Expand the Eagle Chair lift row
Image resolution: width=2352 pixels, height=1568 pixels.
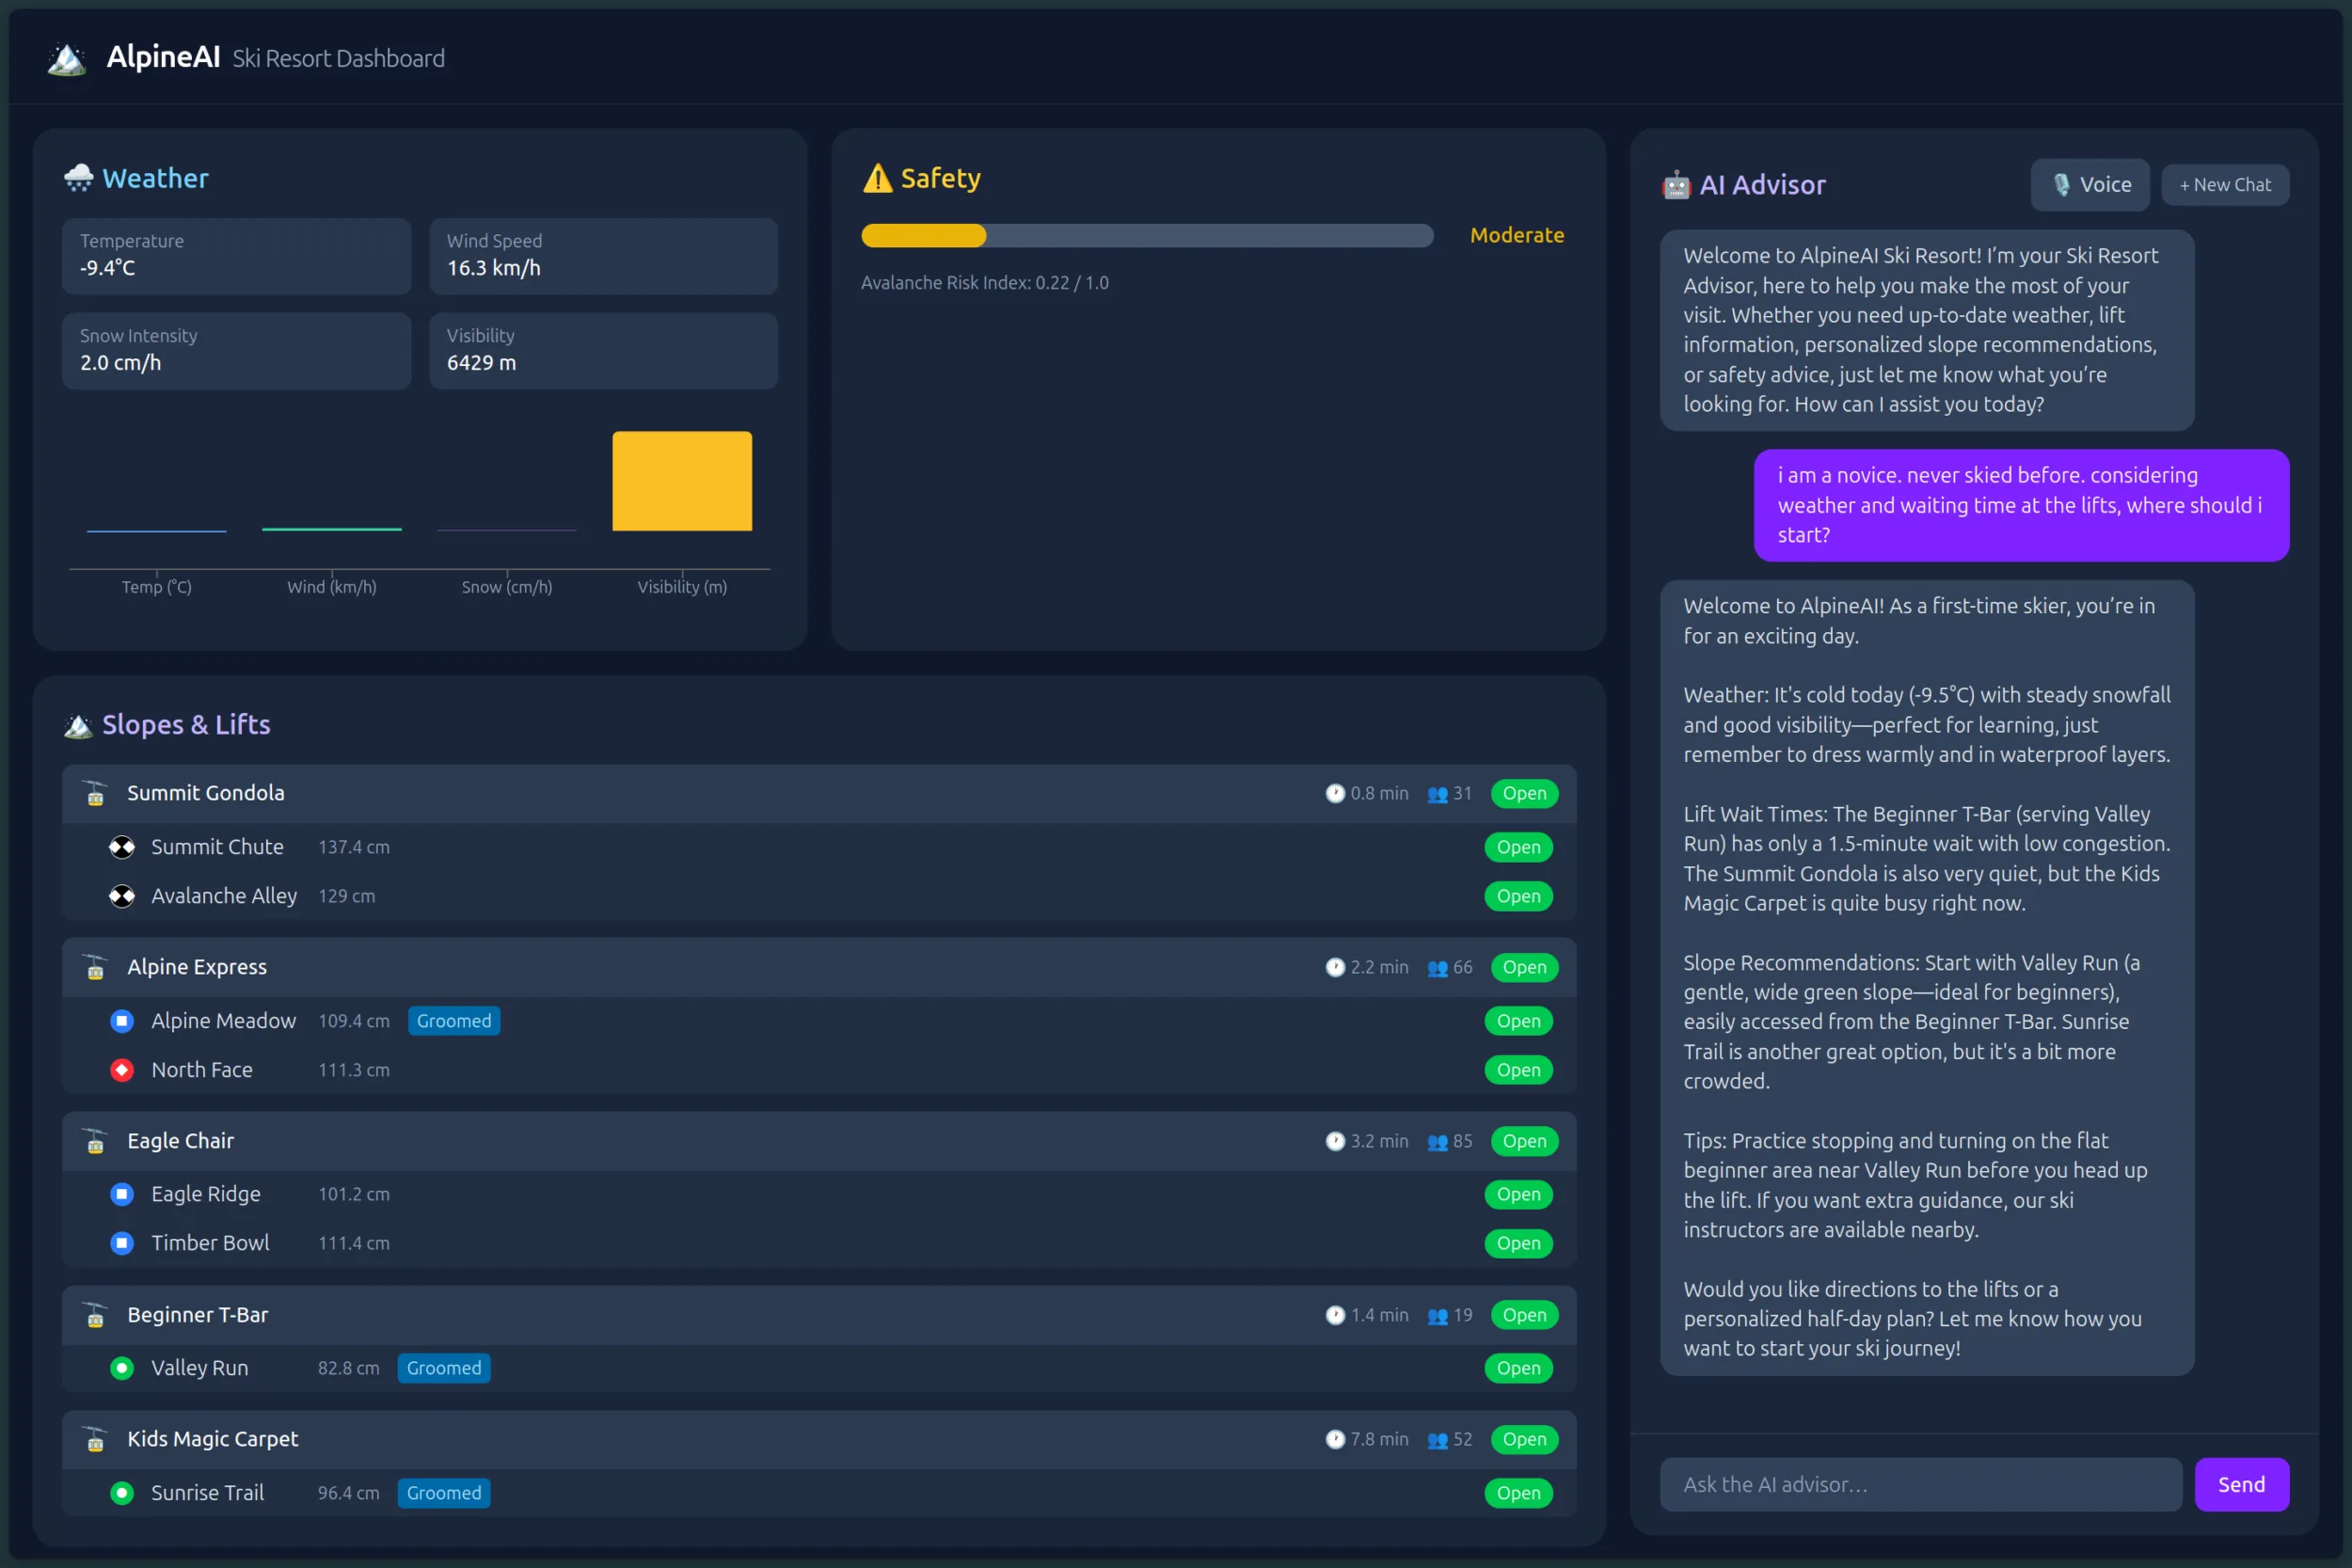(x=819, y=1142)
